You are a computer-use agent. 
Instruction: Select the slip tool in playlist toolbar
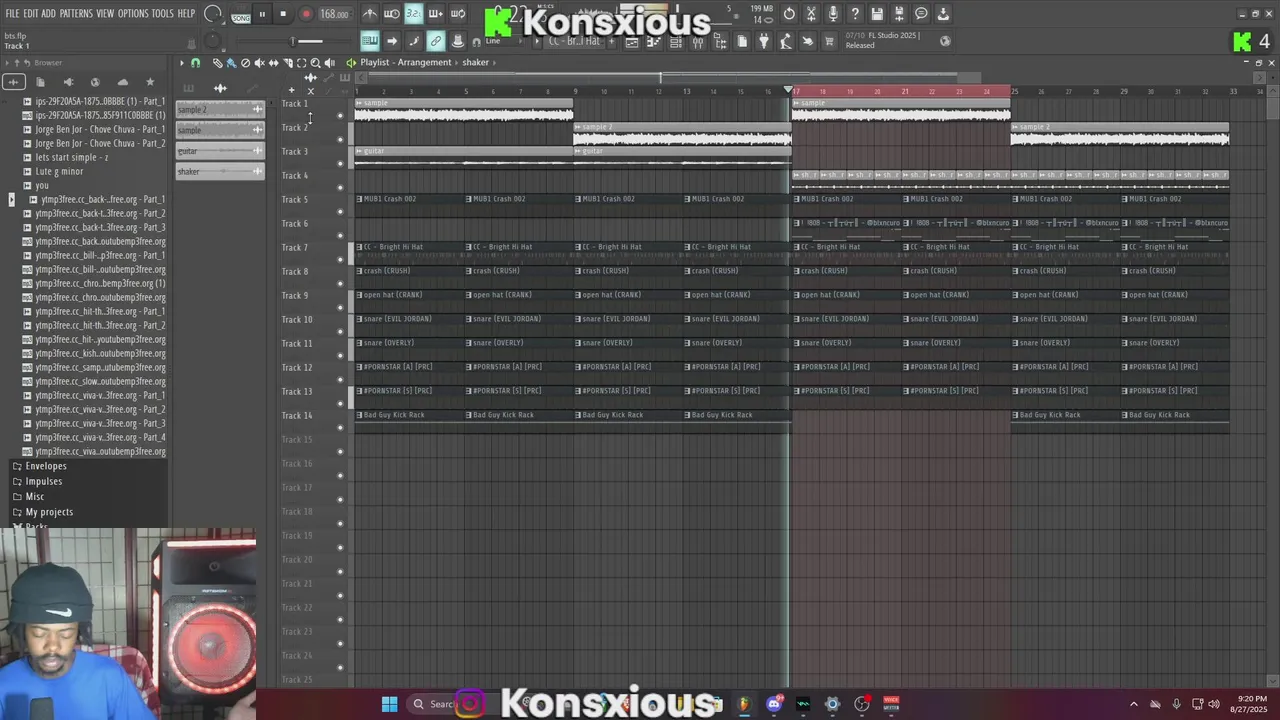(x=273, y=63)
